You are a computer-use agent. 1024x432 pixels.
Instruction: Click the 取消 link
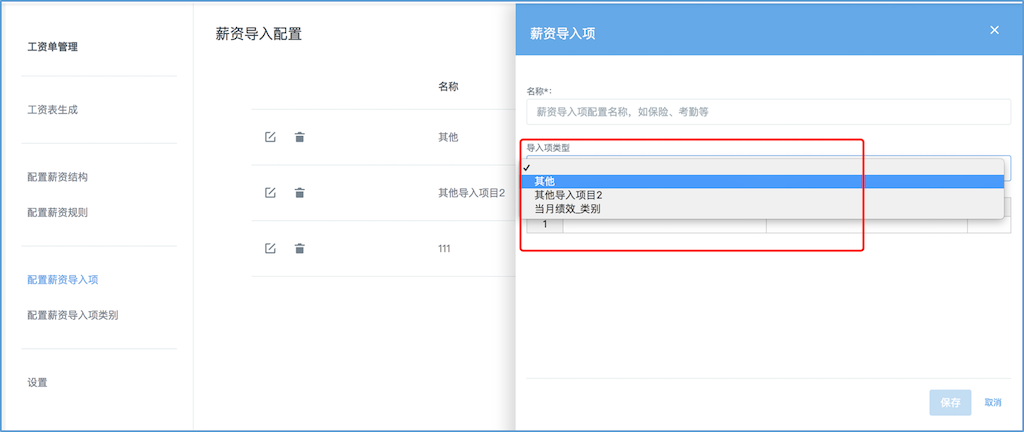pos(993,403)
